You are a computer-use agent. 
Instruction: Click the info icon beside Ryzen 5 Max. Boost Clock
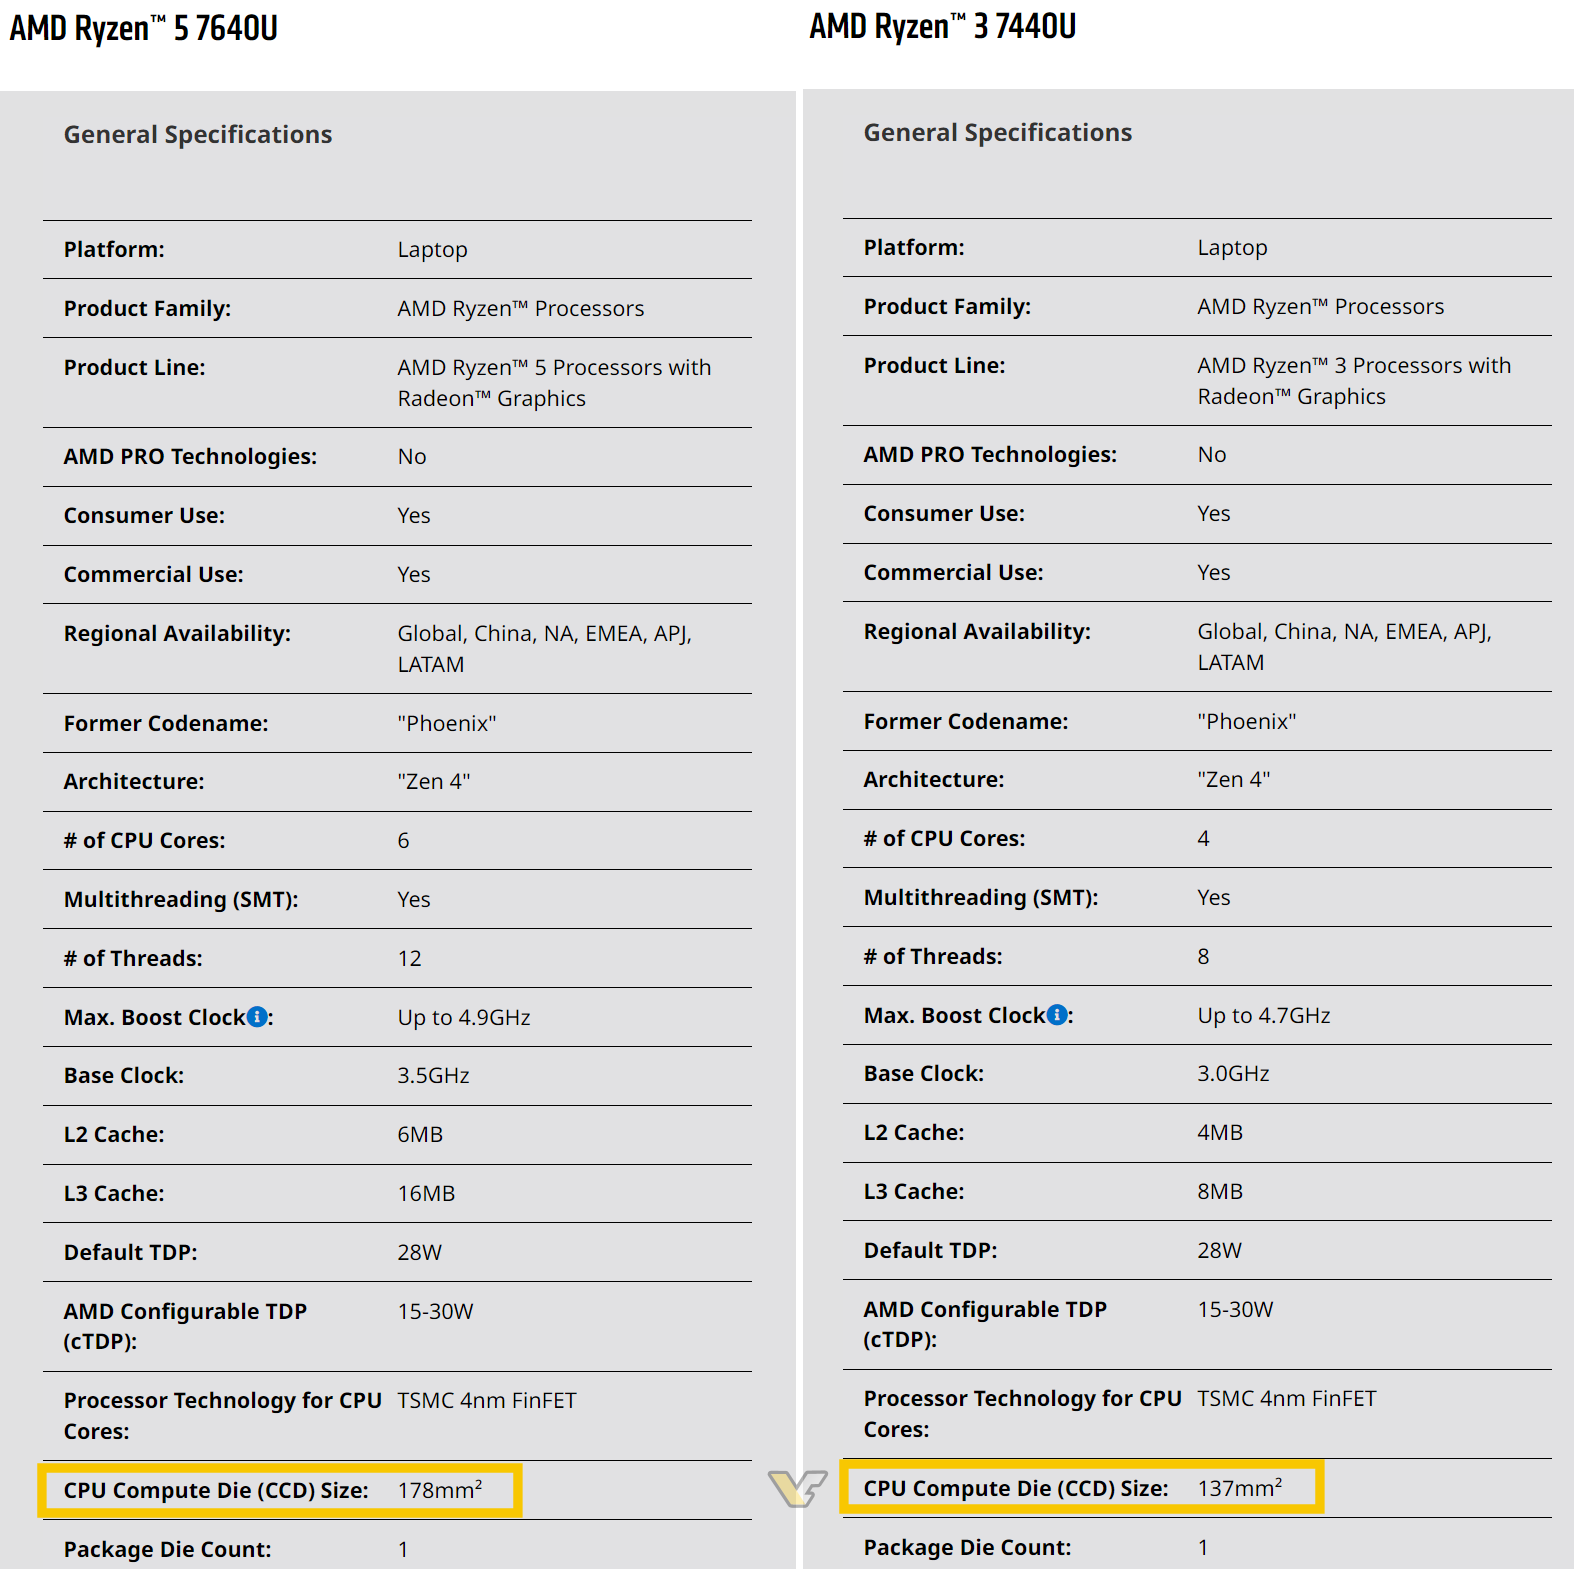pos(257,1017)
